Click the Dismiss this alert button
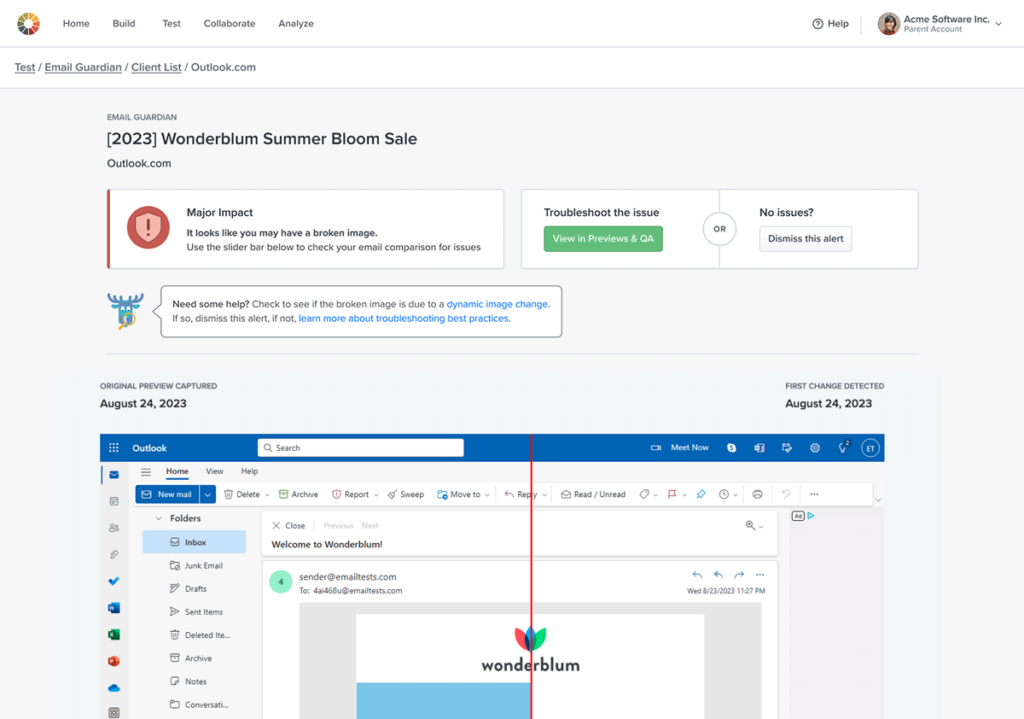 (805, 239)
